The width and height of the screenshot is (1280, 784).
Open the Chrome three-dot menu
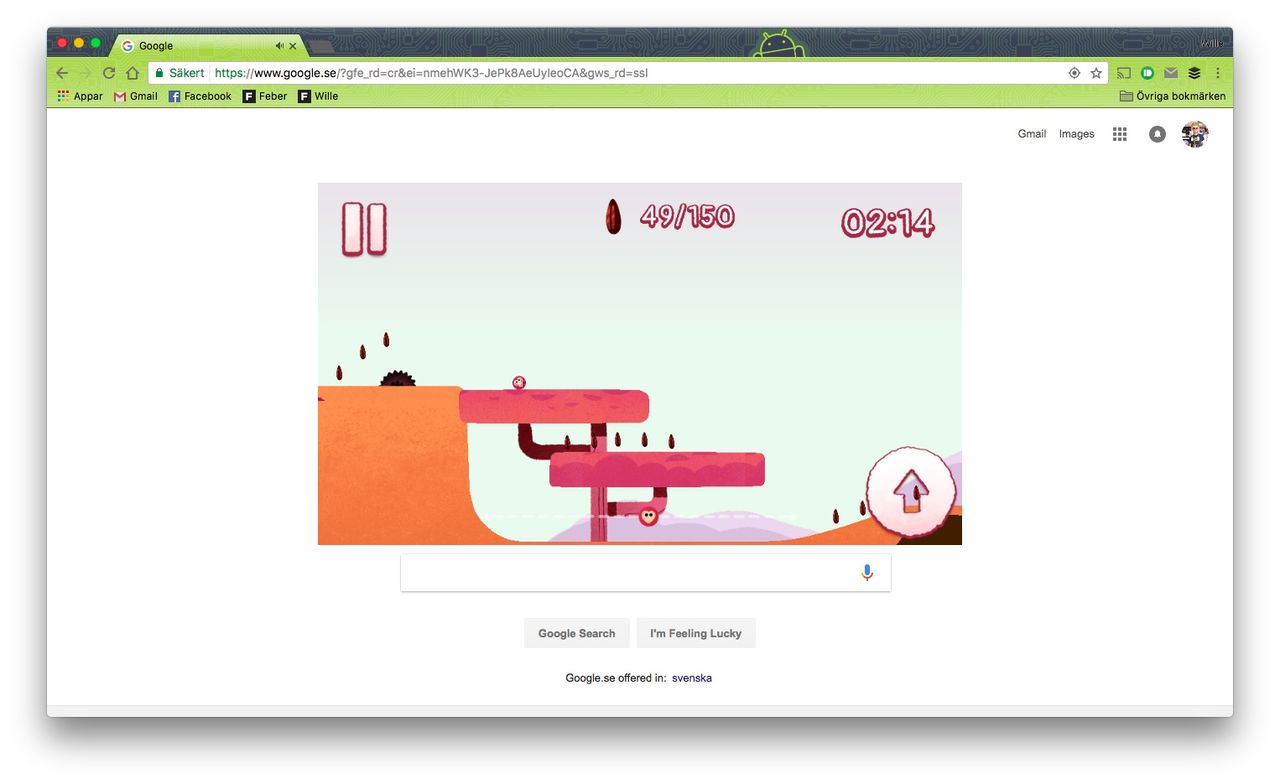coord(1218,73)
